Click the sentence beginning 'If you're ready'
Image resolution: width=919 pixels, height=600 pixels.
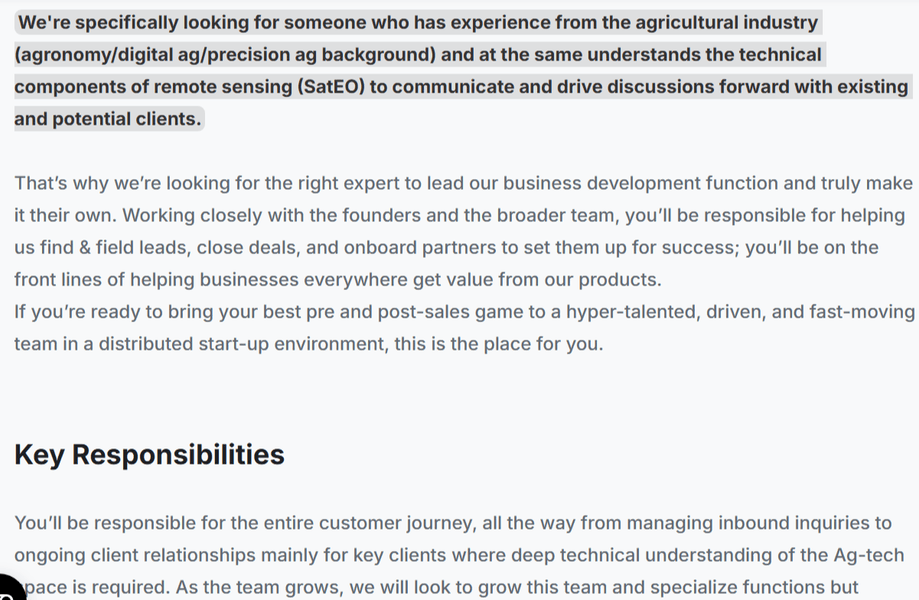coord(464,328)
